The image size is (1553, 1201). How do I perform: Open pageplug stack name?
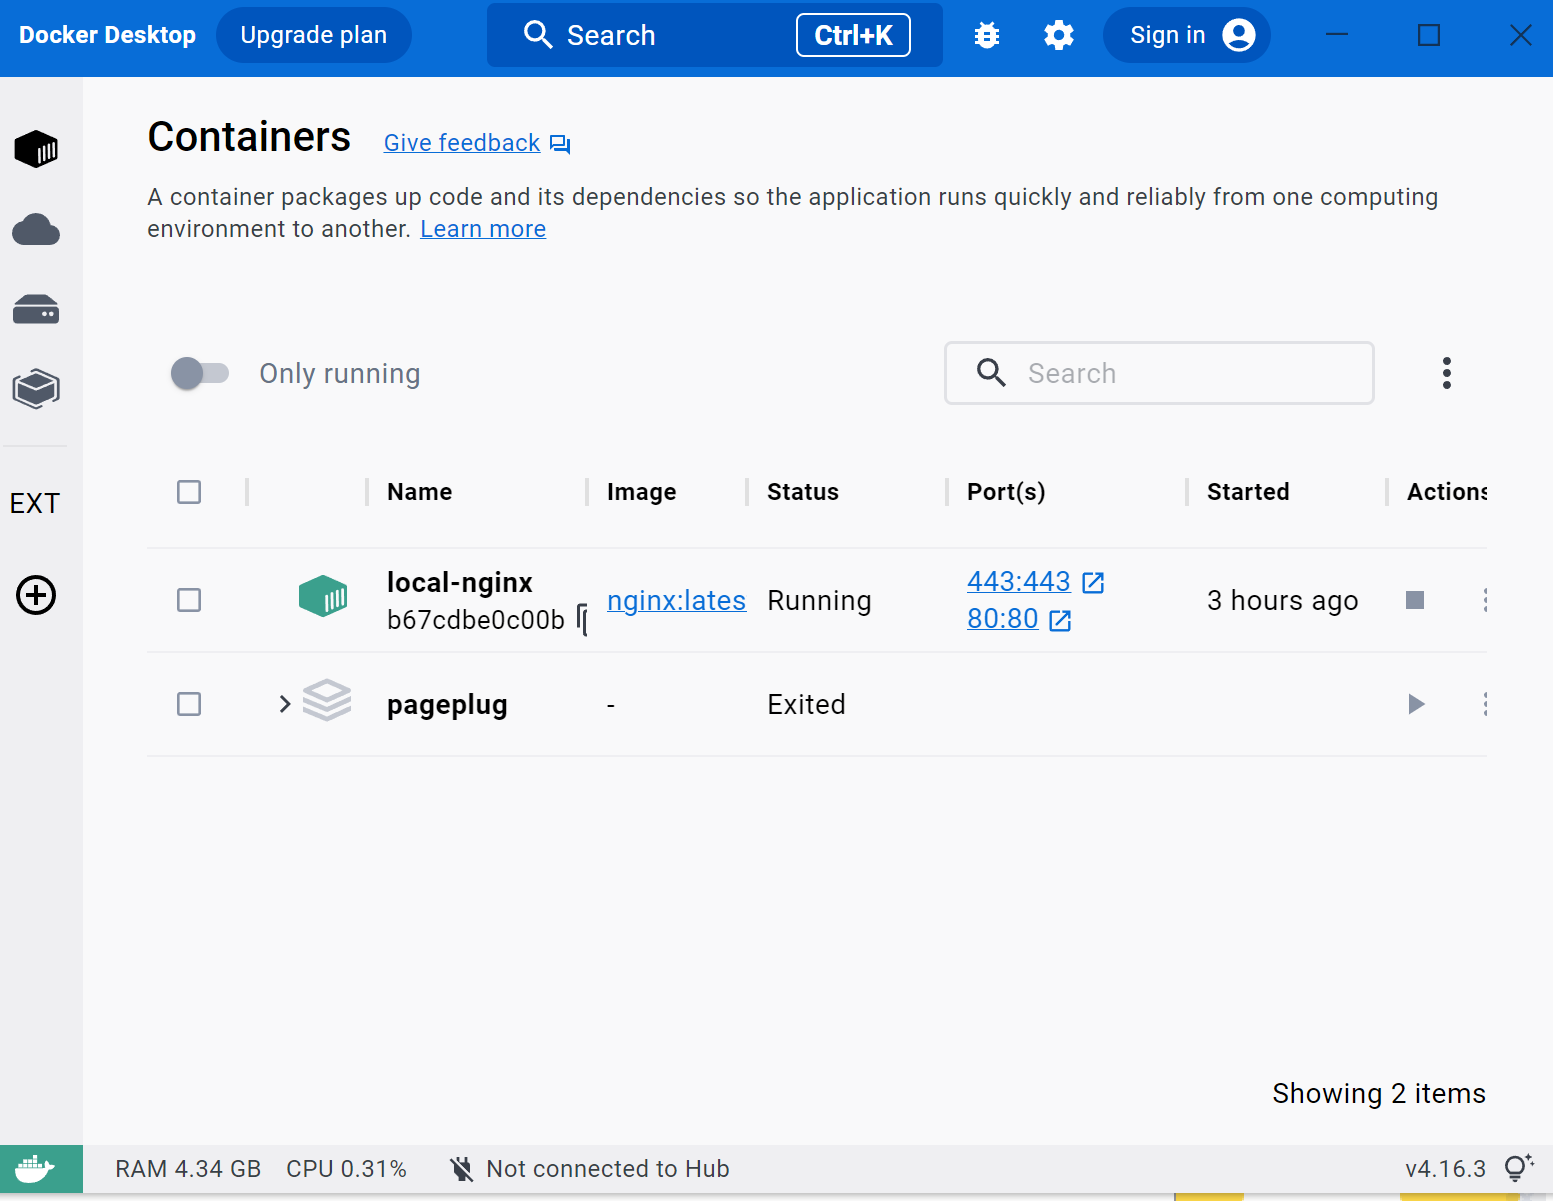coord(447,705)
